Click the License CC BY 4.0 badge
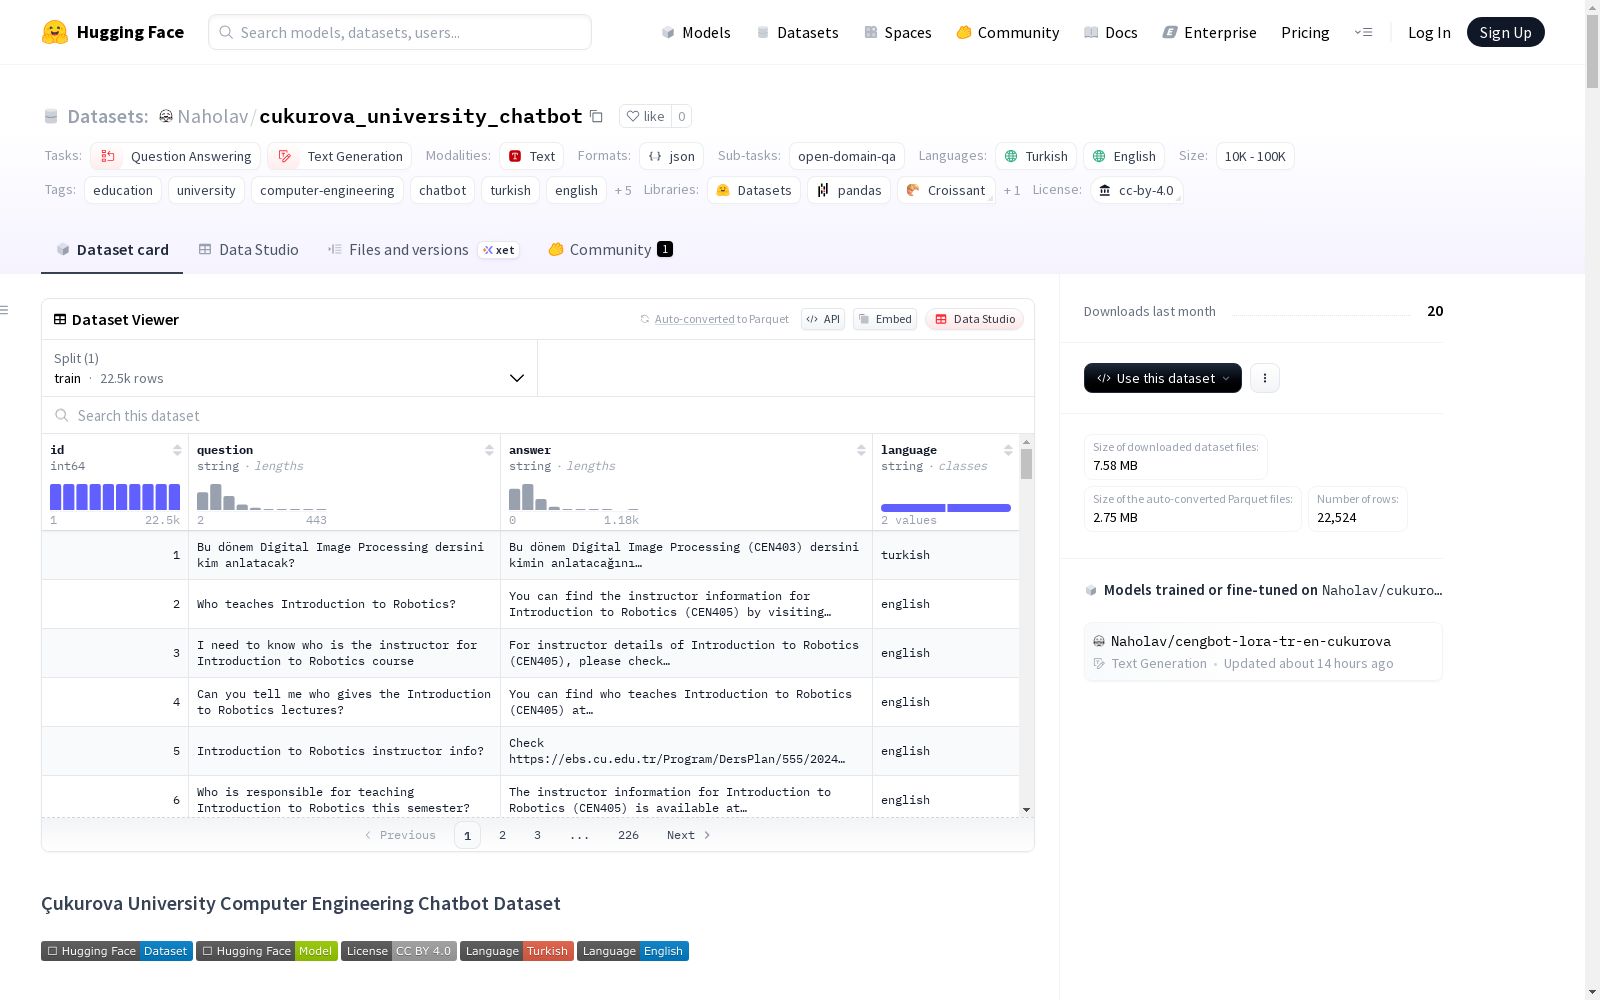Viewport: 1600px width, 1000px height. click(x=398, y=951)
